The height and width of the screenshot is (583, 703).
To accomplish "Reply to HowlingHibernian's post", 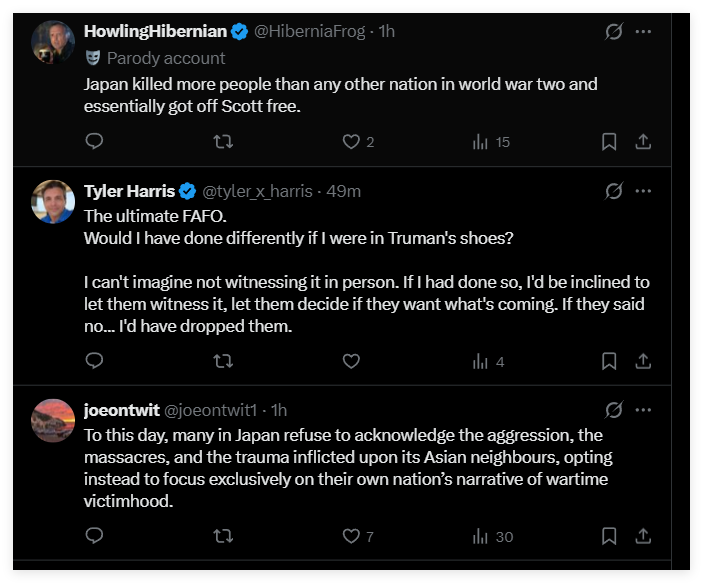I will [x=94, y=142].
